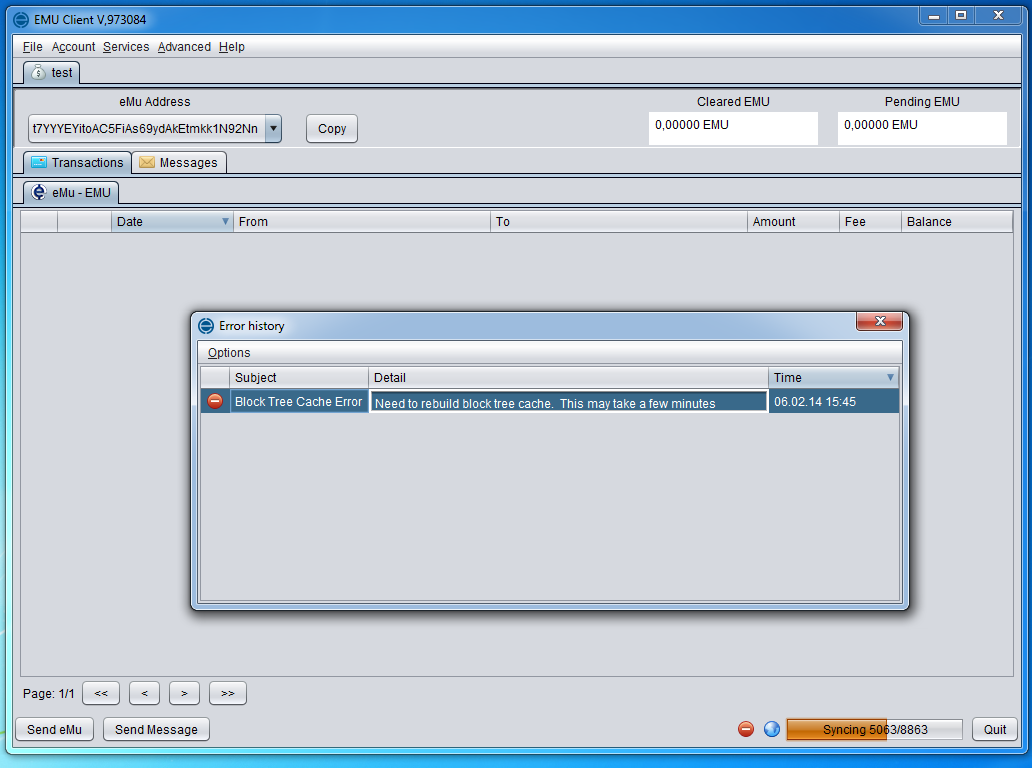Viewport: 1032px width, 768px height.
Task: Sort errors by the Time column
Action: coord(833,378)
